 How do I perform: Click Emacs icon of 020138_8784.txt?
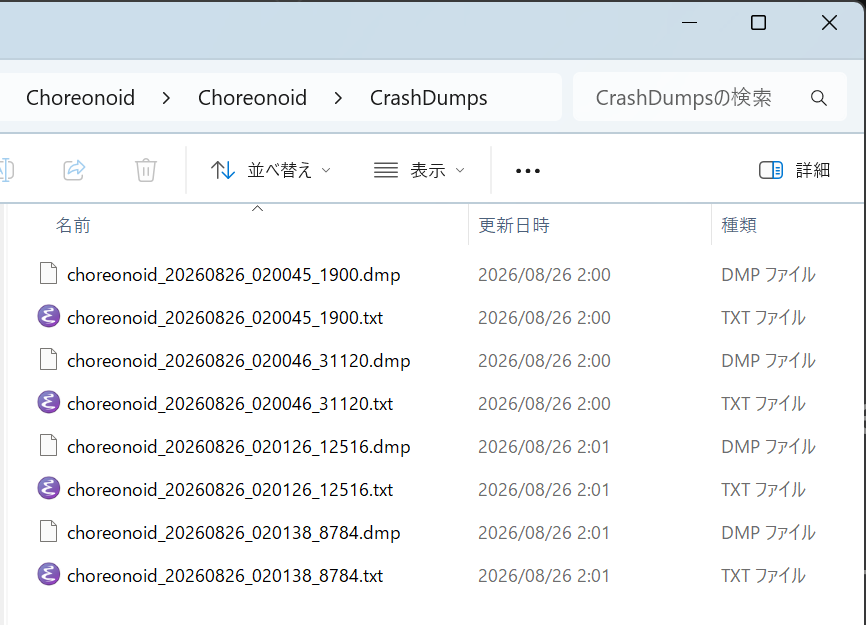tap(49, 575)
